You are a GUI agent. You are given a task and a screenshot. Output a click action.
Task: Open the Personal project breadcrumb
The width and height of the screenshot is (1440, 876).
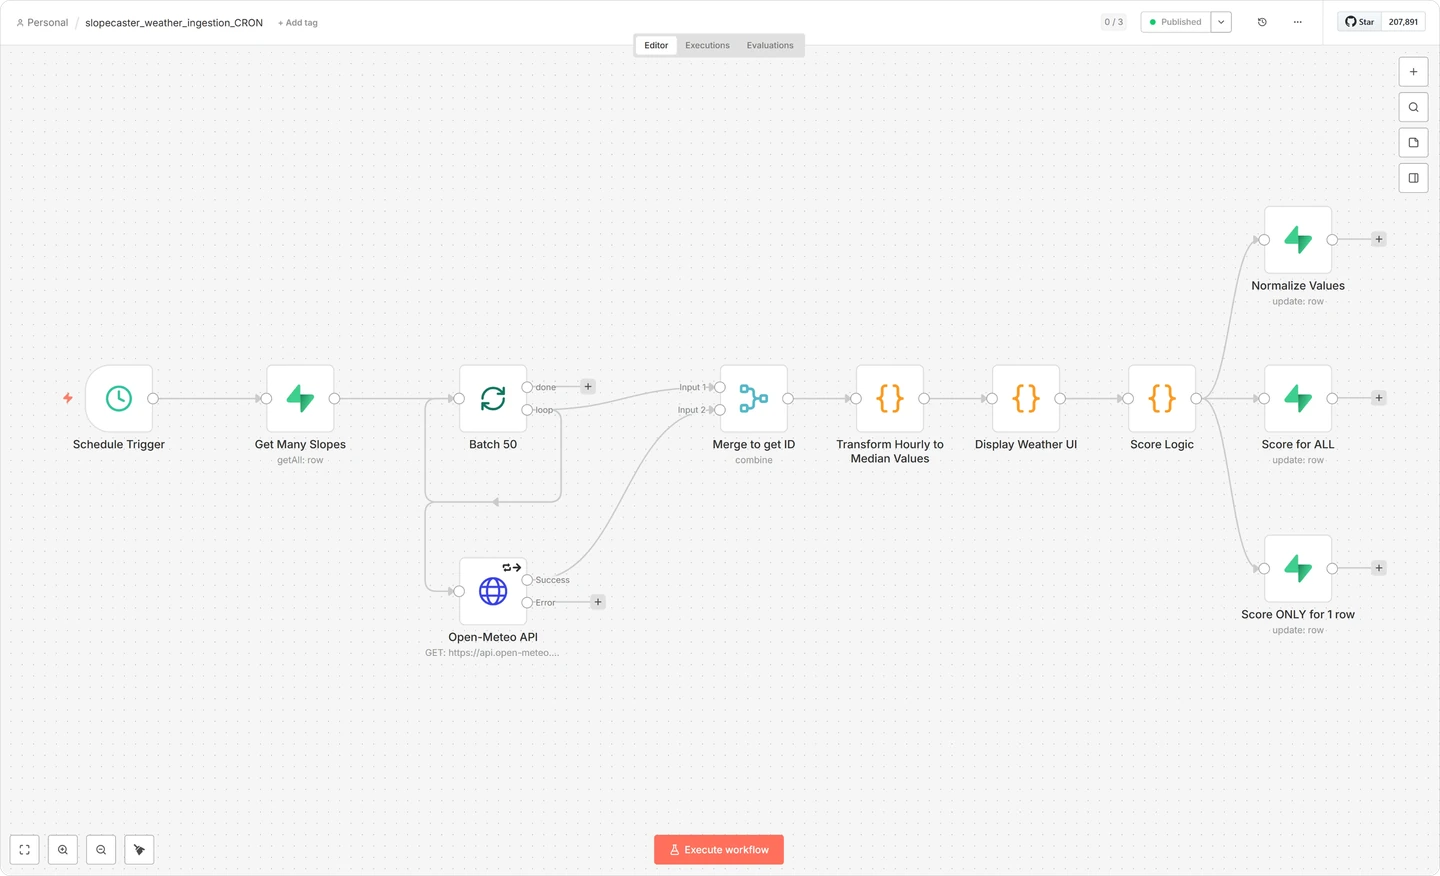pos(42,22)
